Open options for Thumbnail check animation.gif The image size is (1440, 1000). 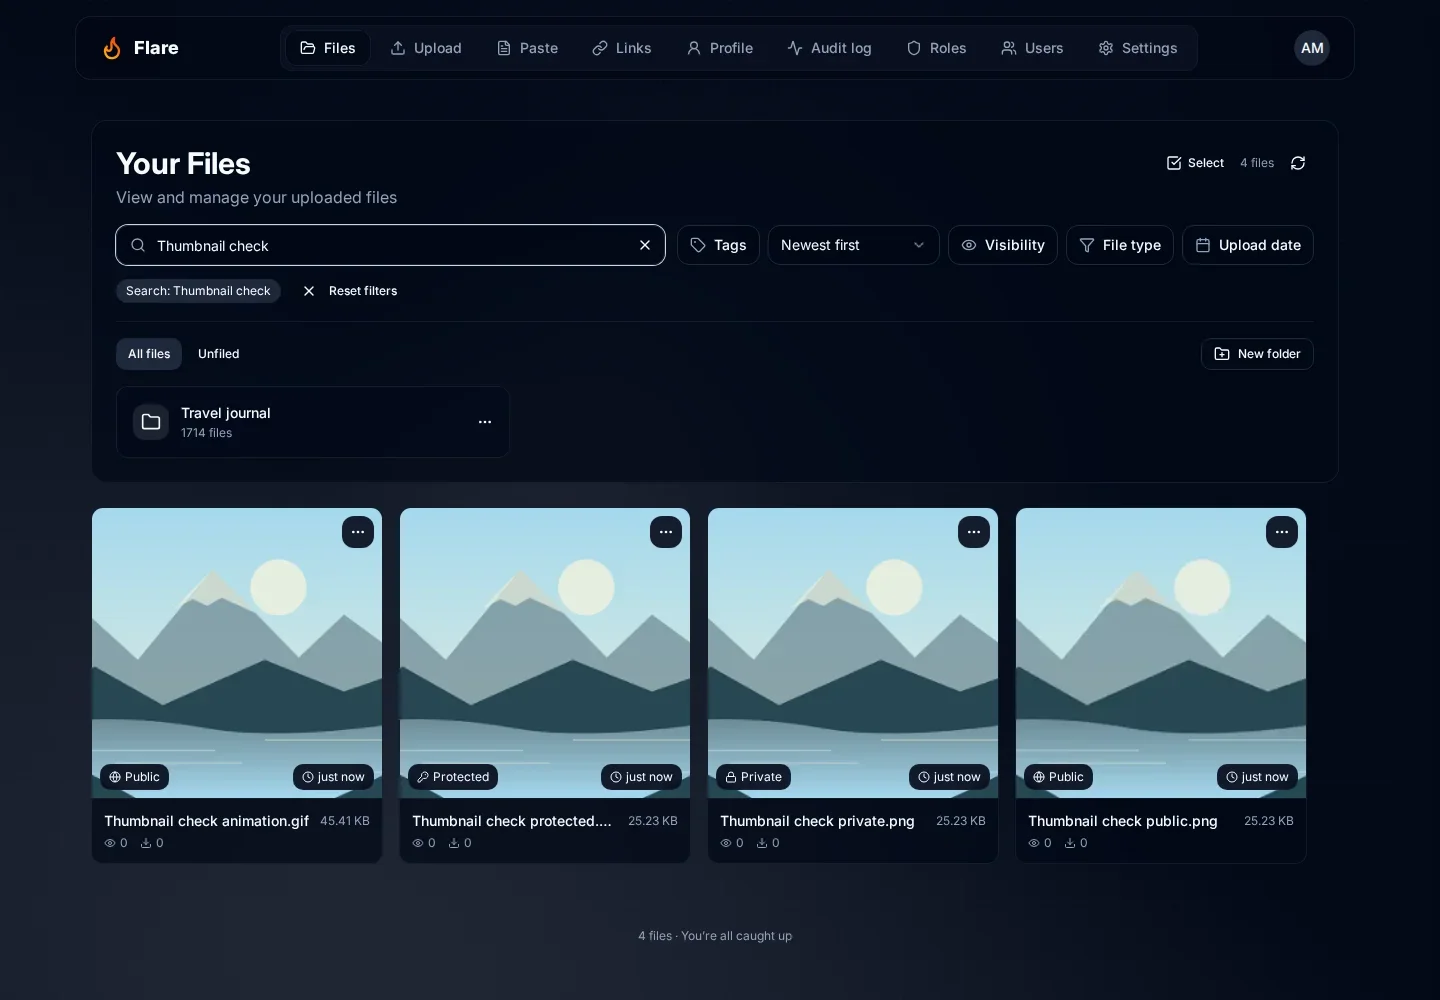[x=358, y=532]
